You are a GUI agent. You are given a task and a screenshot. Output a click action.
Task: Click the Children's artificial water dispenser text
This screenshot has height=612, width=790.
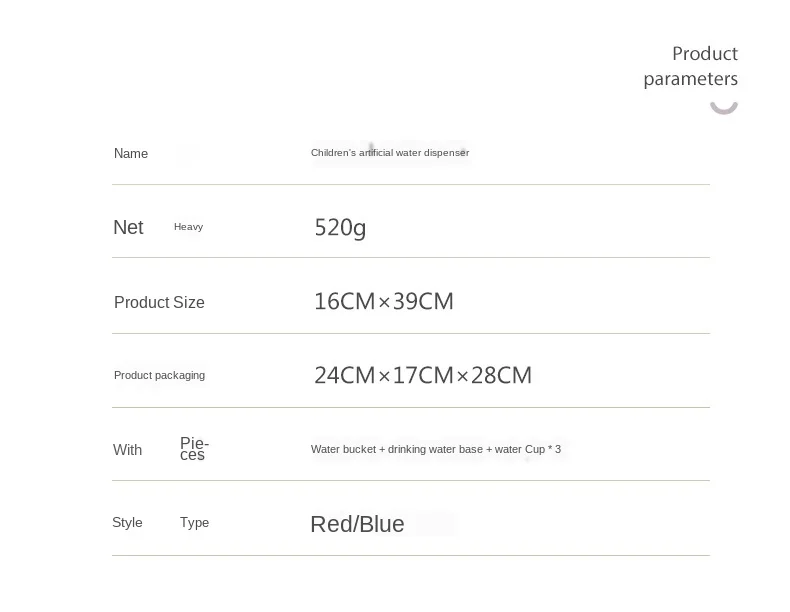point(389,153)
